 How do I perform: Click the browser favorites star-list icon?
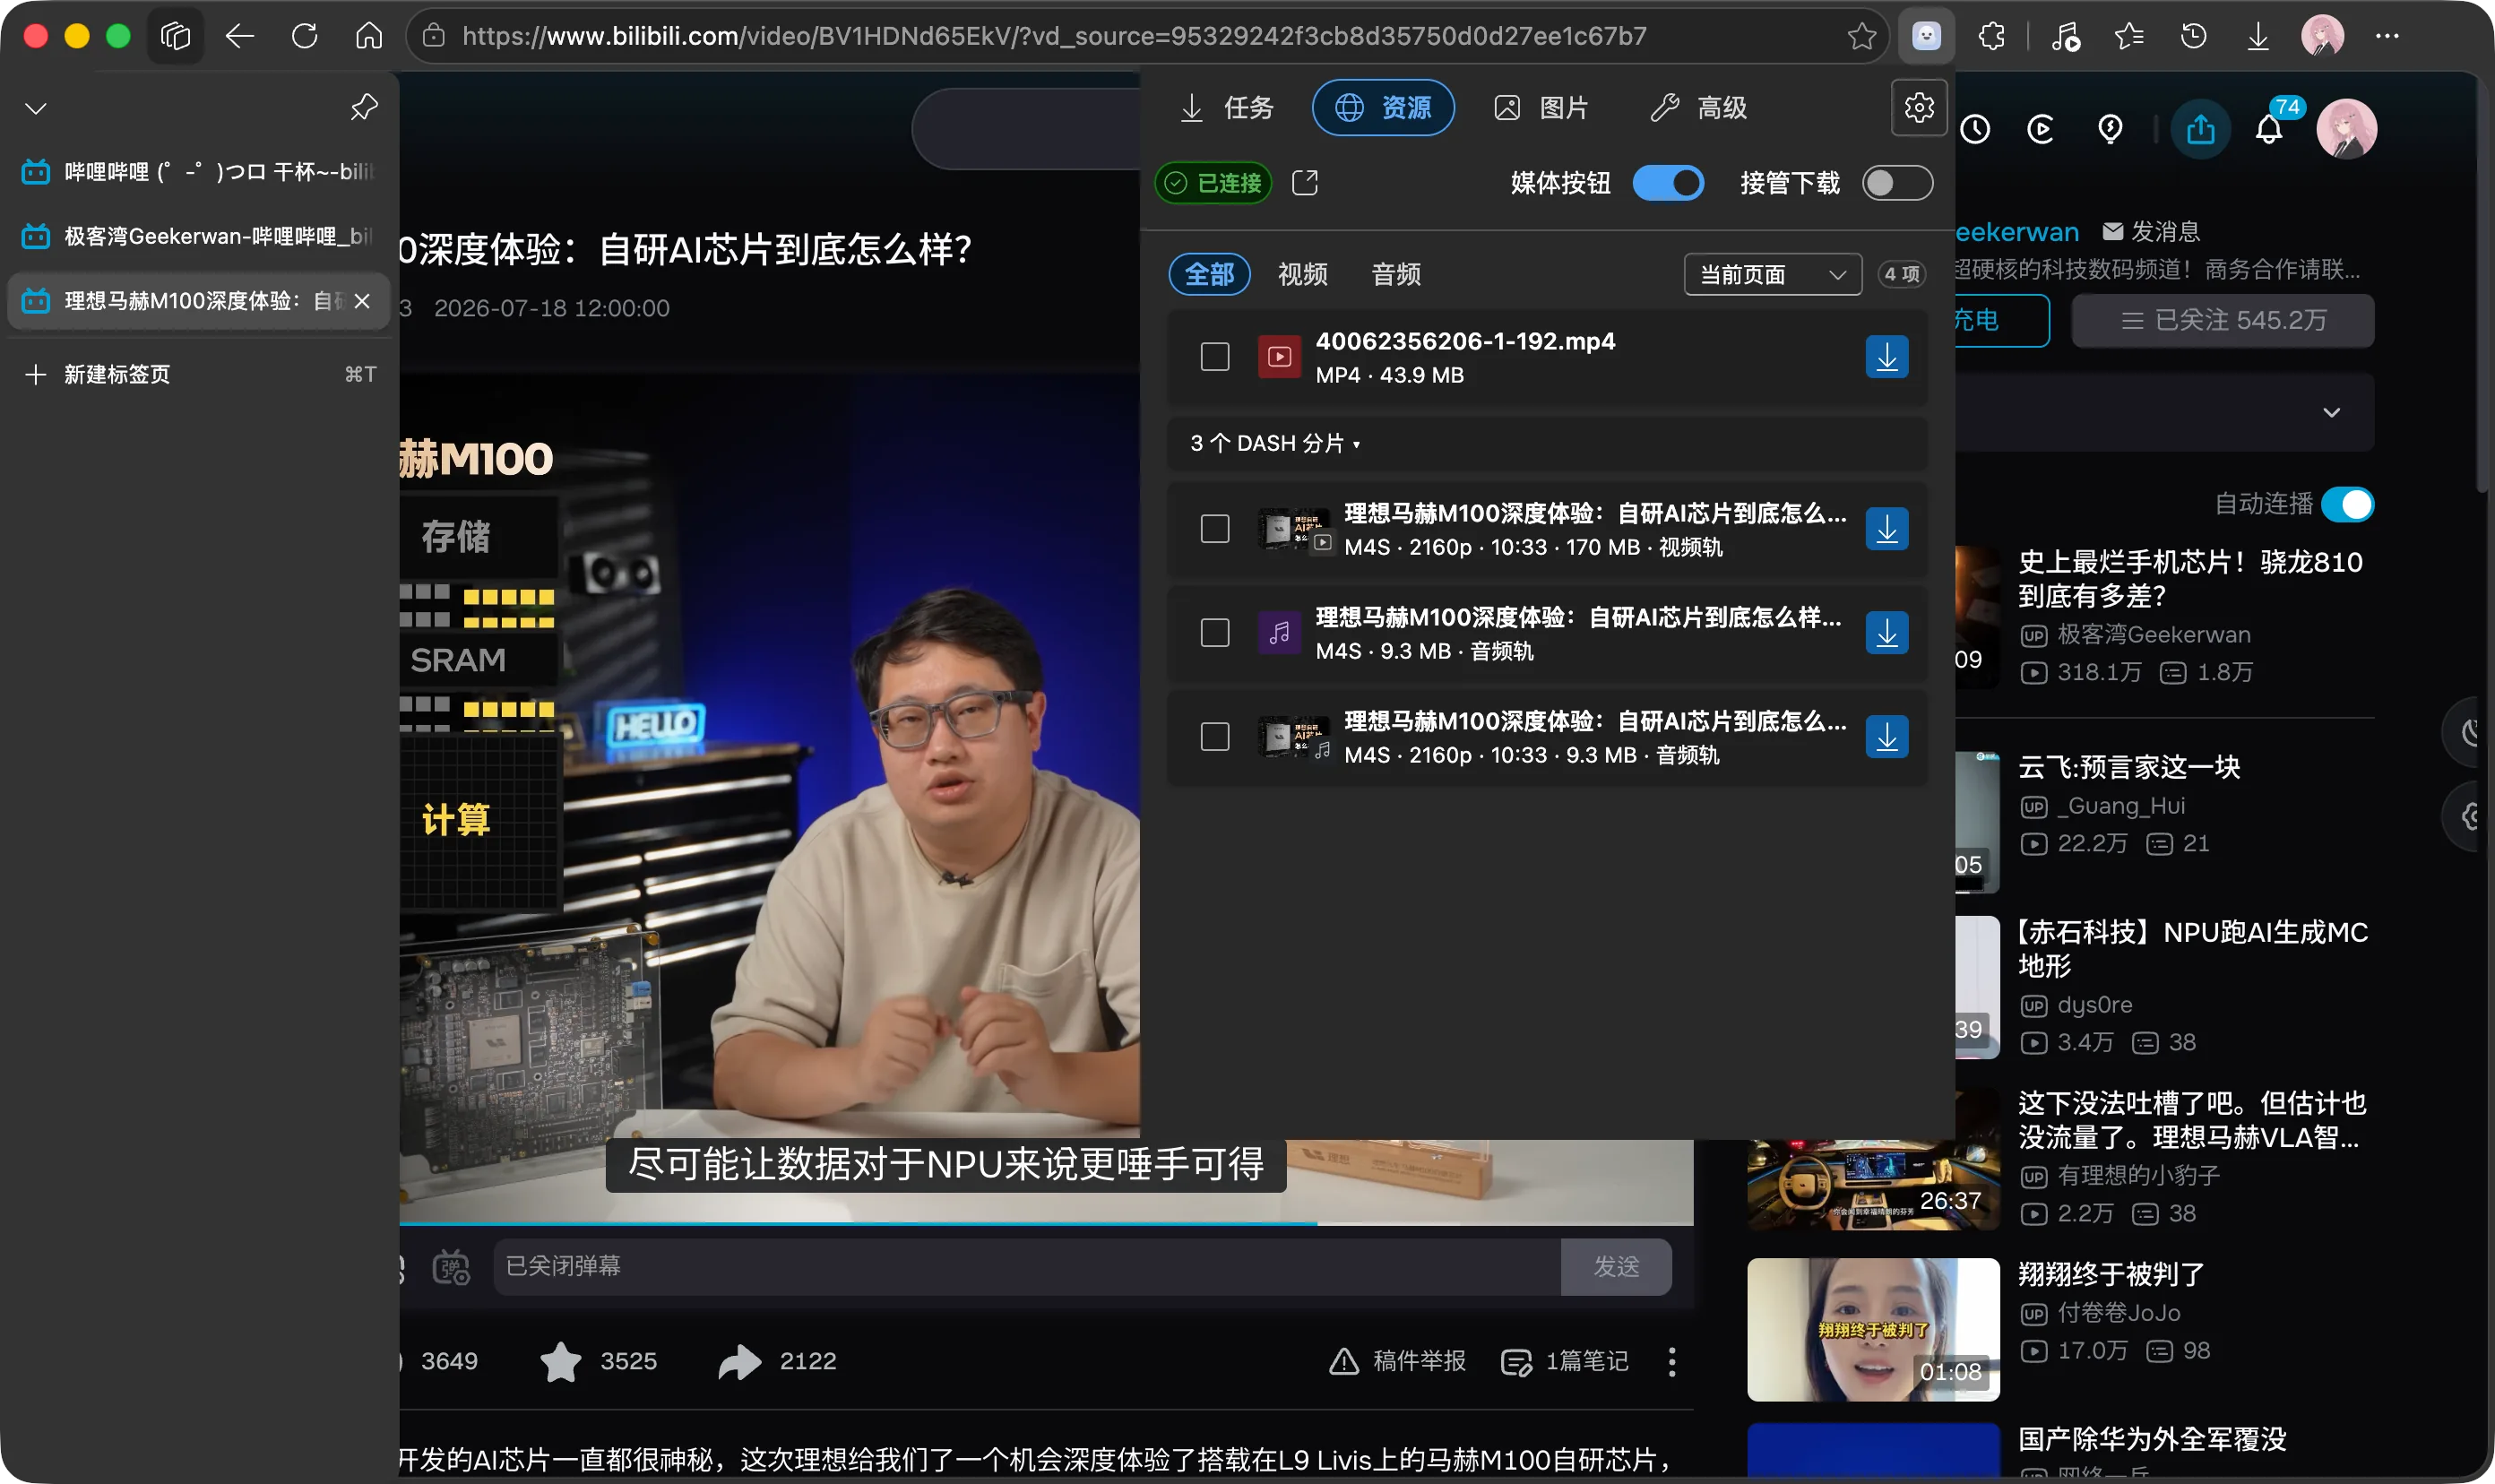(x=2129, y=37)
